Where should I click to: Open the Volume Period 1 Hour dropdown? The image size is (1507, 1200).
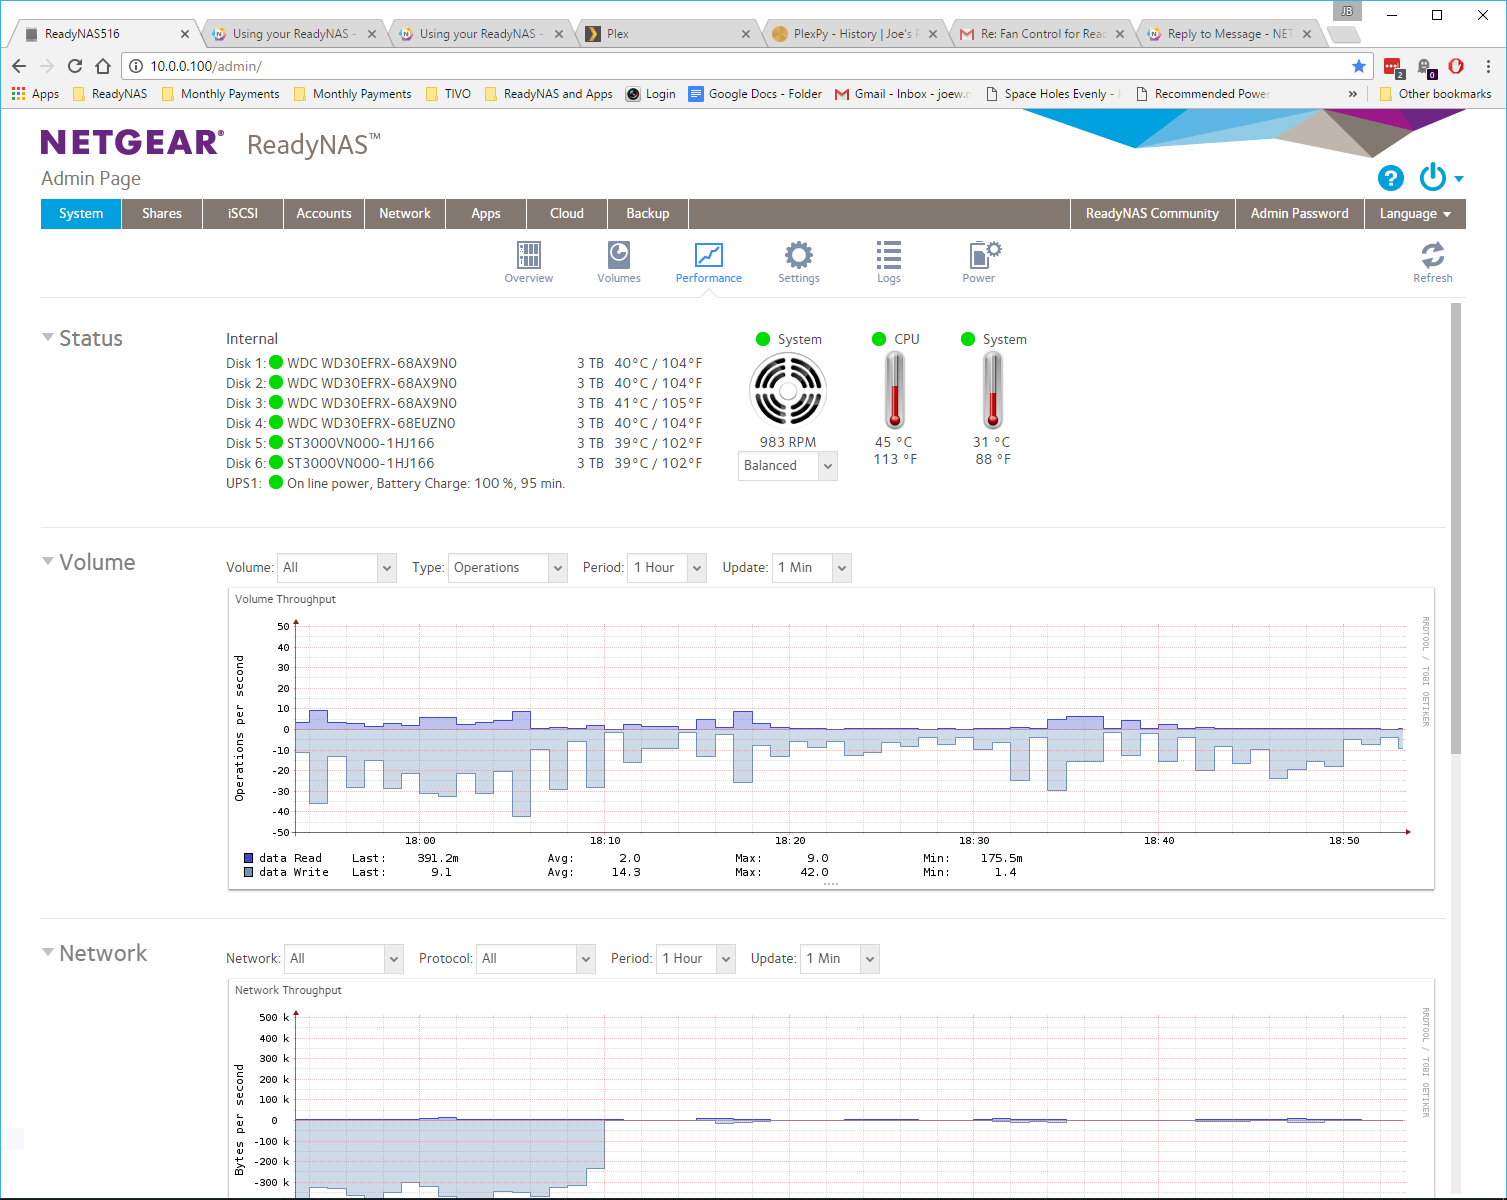(667, 568)
